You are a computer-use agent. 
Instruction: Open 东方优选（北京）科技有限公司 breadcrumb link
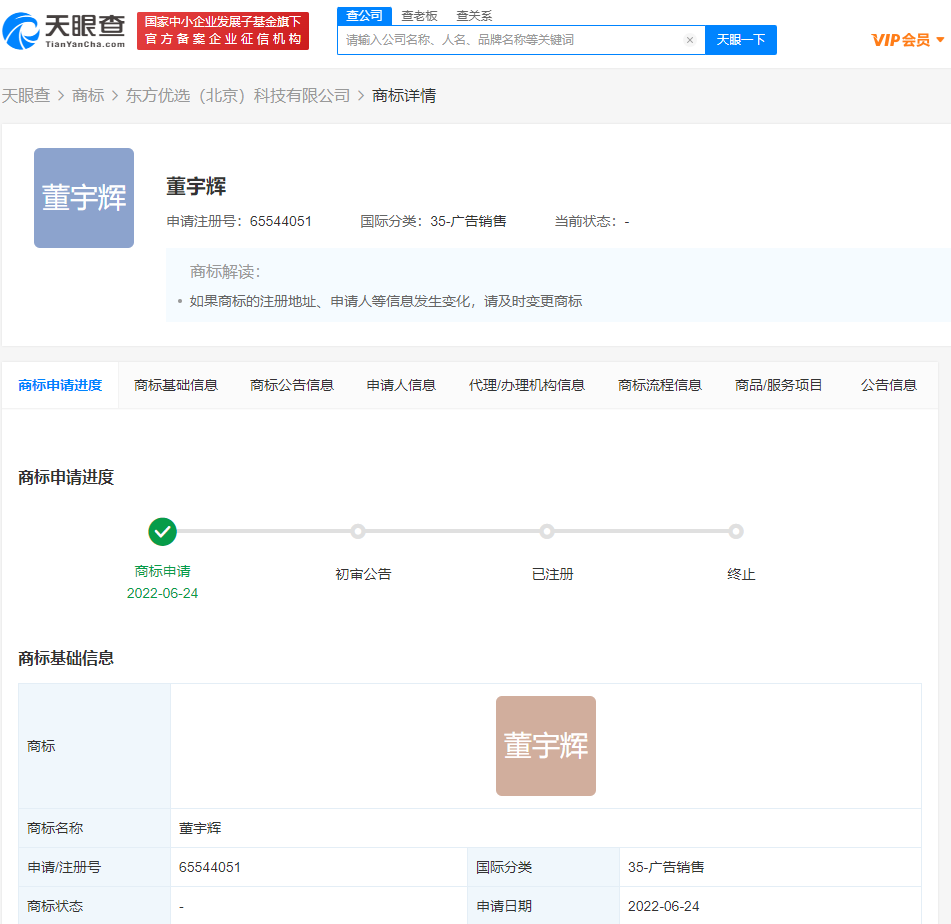pyautogui.click(x=238, y=96)
